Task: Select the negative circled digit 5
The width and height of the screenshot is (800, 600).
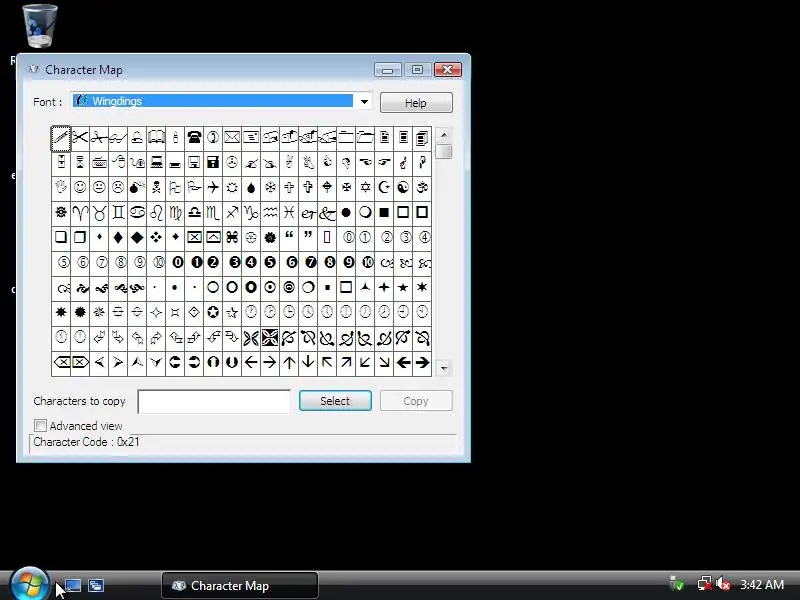Action: pos(270,262)
